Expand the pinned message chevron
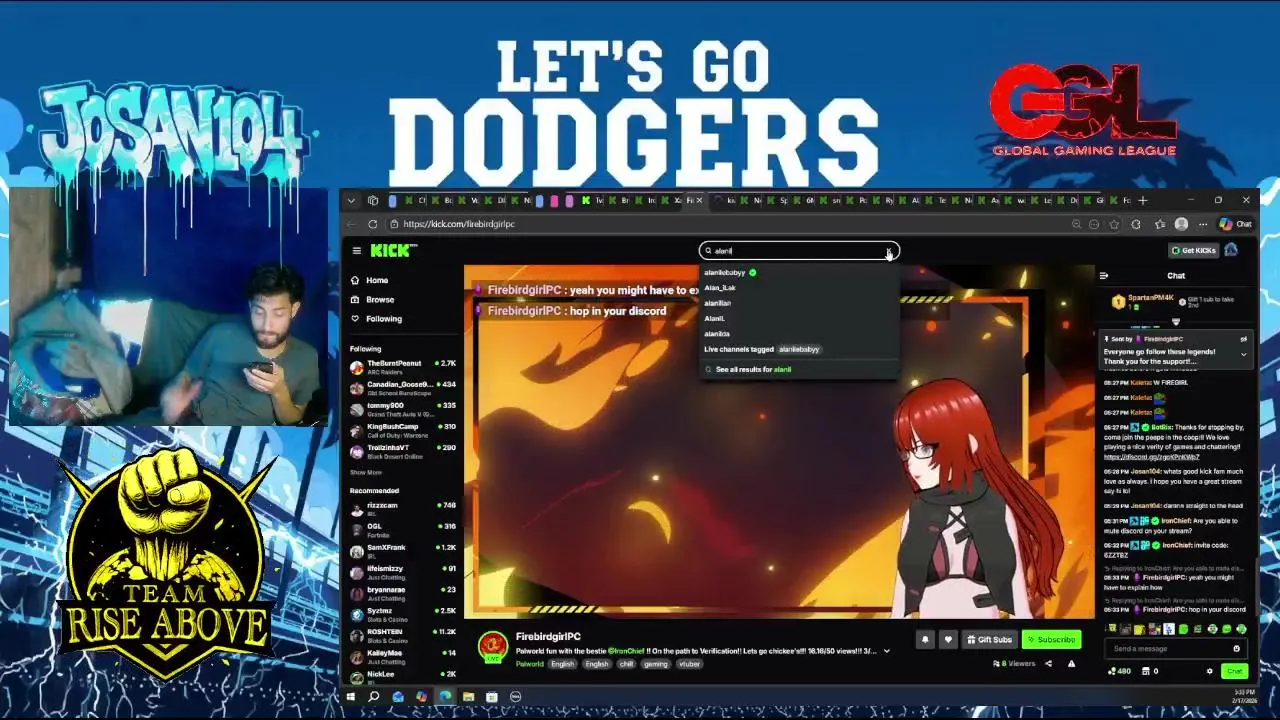 coord(1244,354)
